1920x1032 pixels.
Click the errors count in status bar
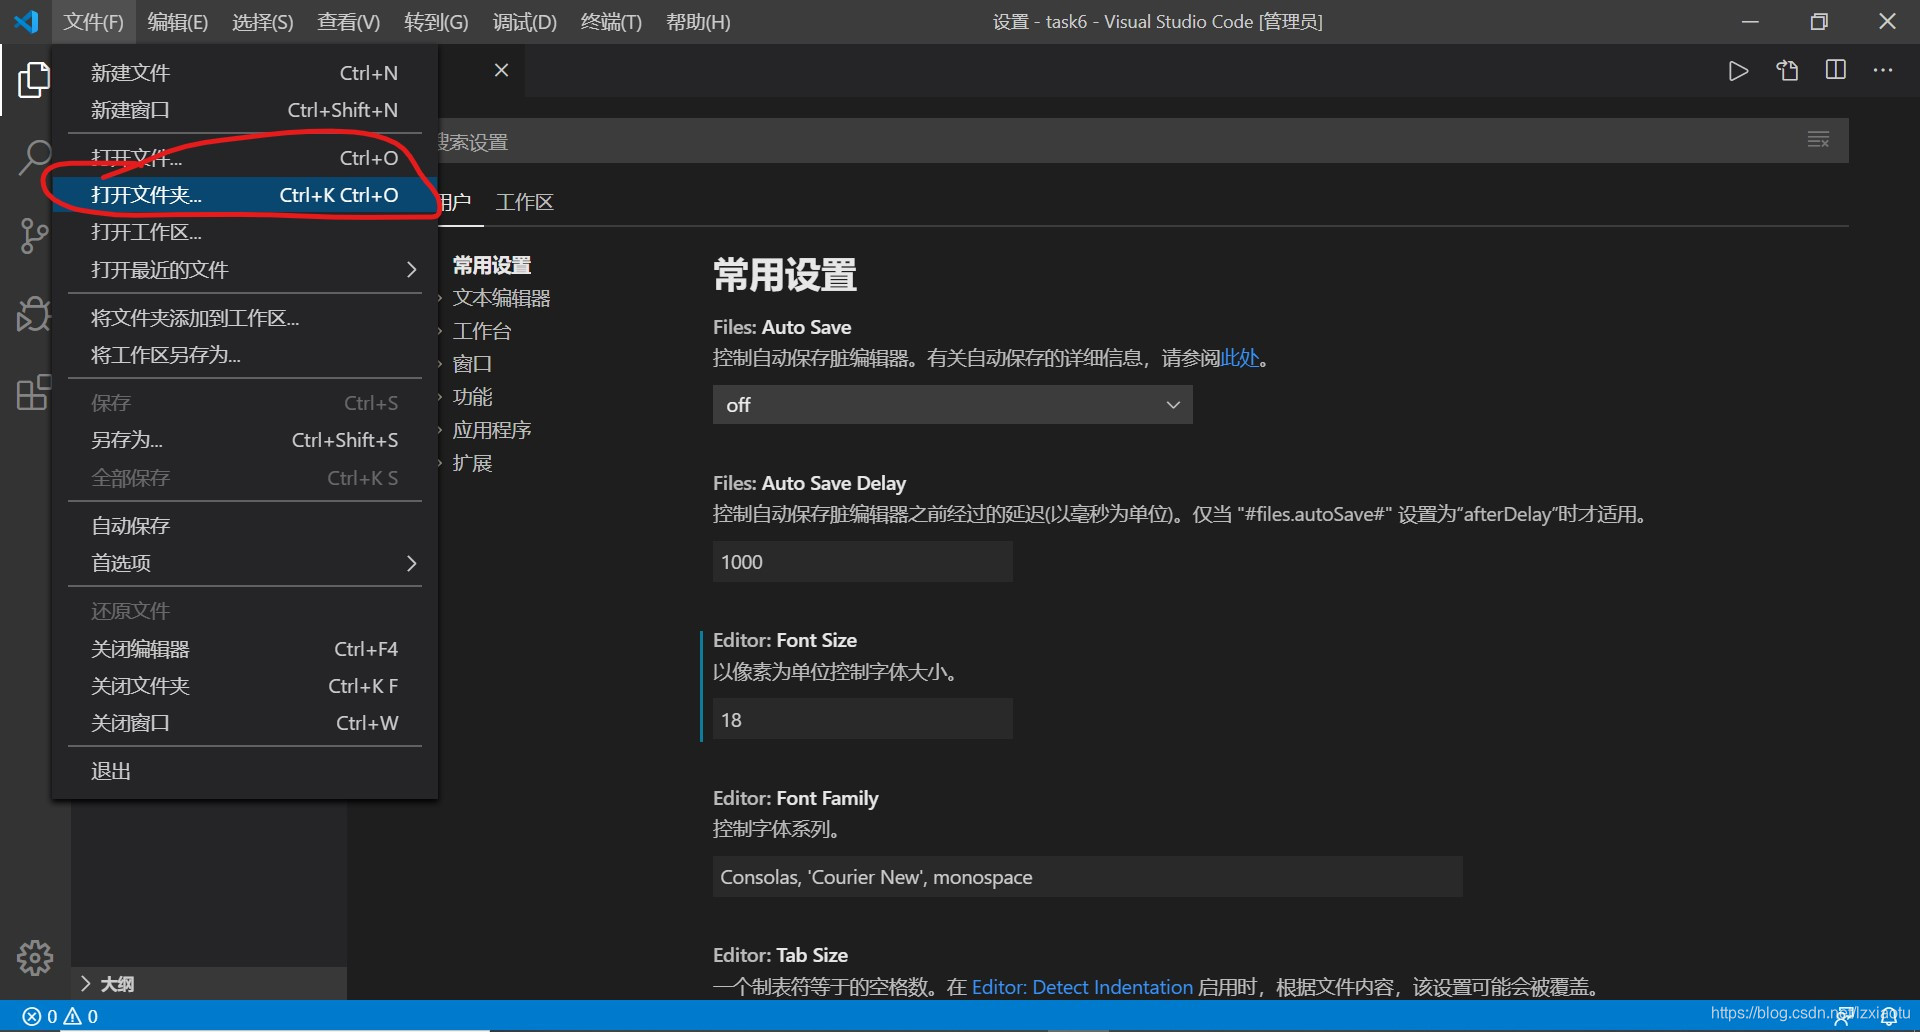(x=41, y=1016)
